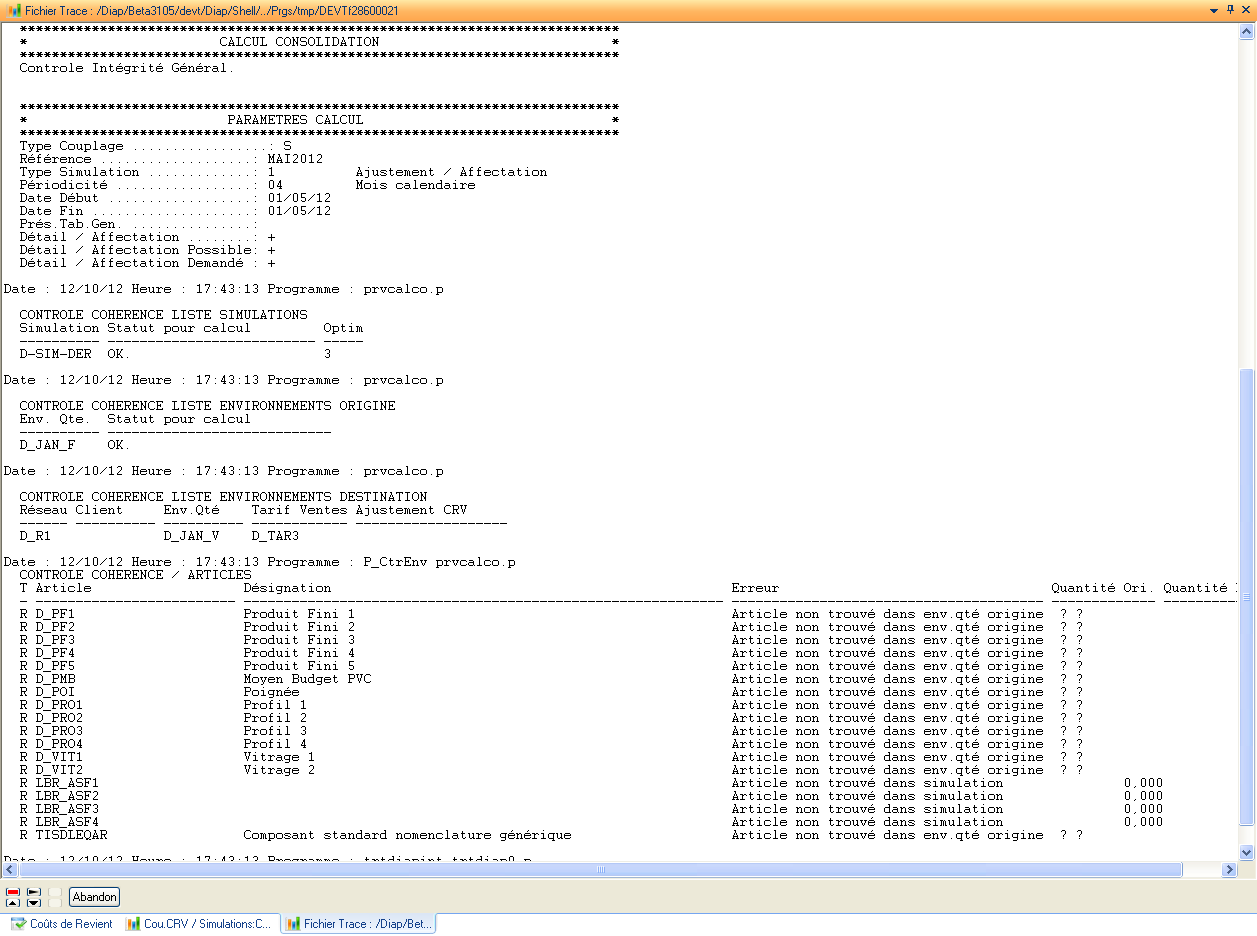Click the Cou.CRV Simulations bar-chart icon
1257x936 pixels.
(x=134, y=923)
